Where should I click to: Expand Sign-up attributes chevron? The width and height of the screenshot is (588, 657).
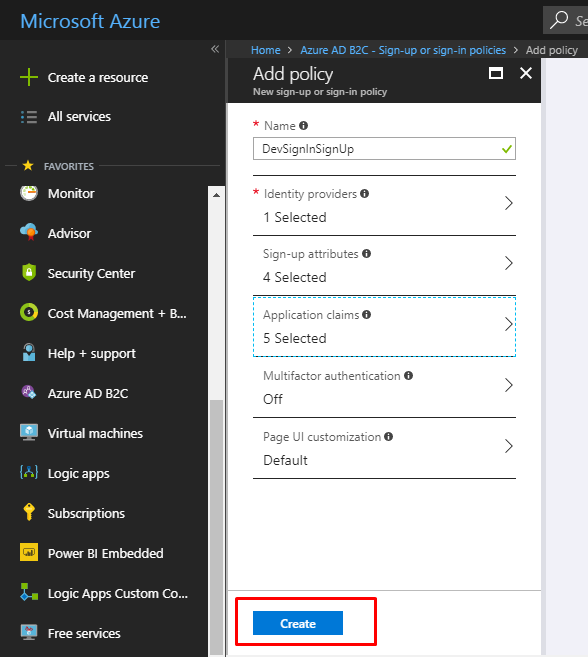508,264
